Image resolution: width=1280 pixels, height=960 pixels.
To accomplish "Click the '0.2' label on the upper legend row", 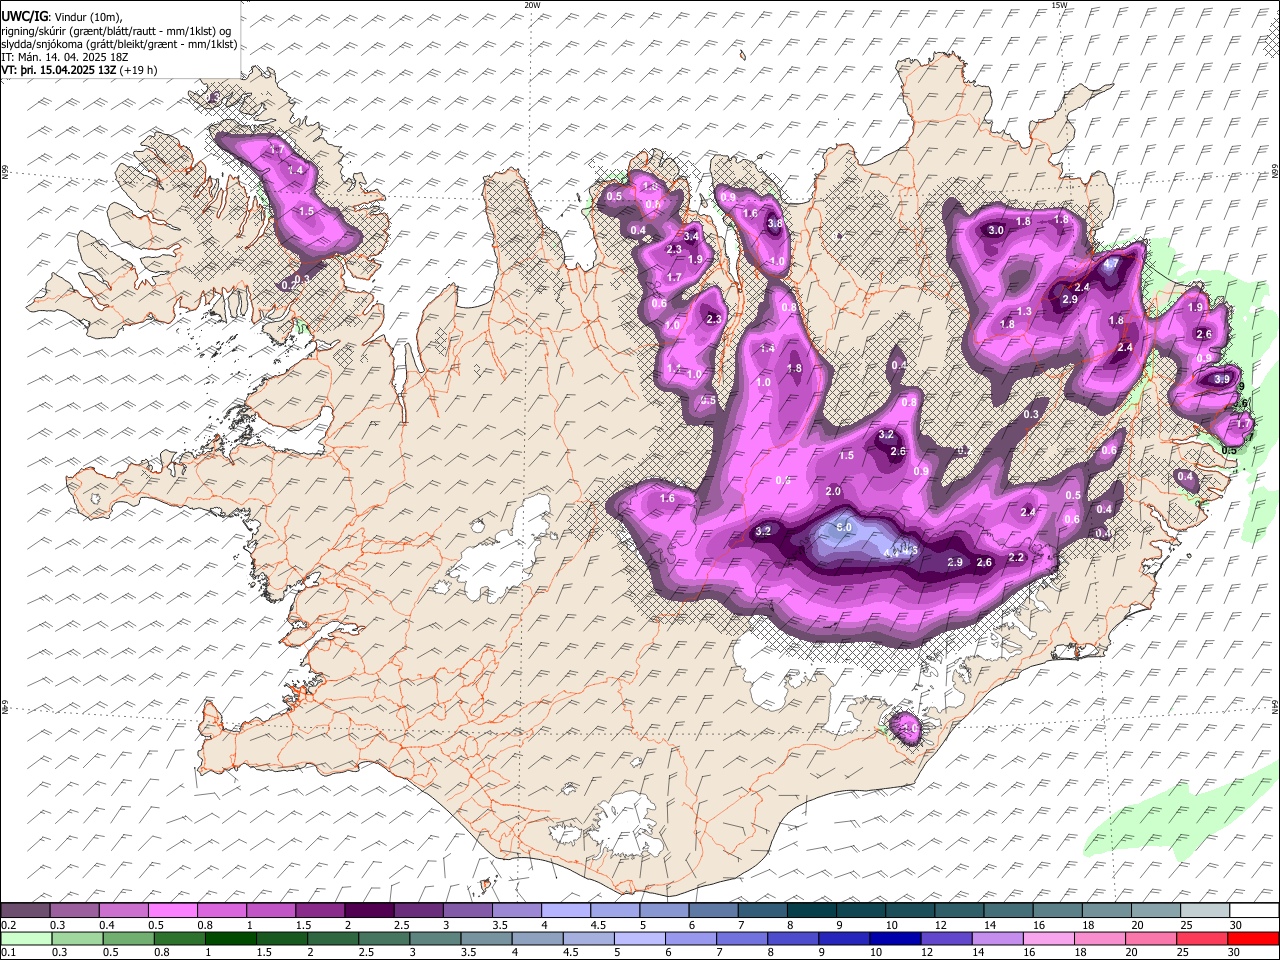I will 8,925.
